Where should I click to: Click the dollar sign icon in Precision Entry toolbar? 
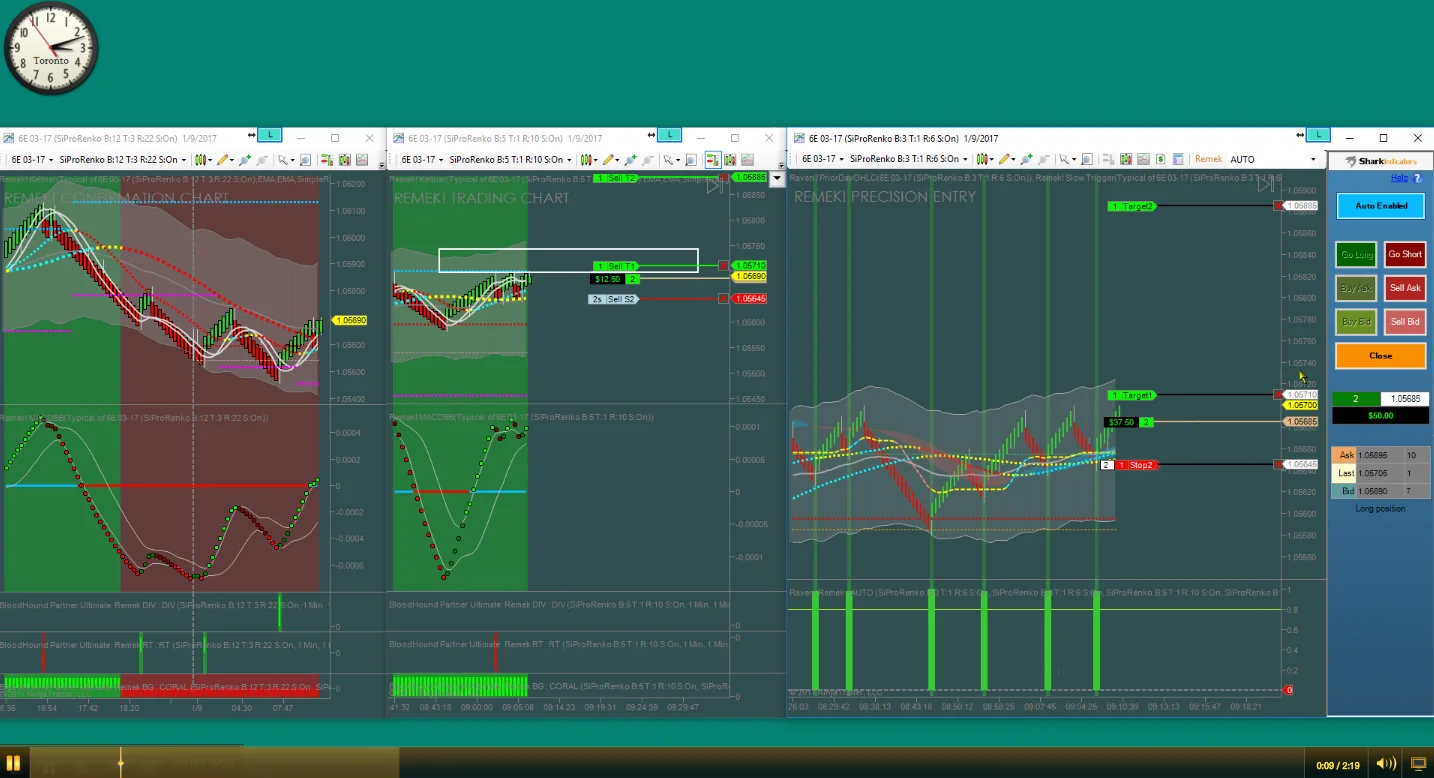[1161, 159]
